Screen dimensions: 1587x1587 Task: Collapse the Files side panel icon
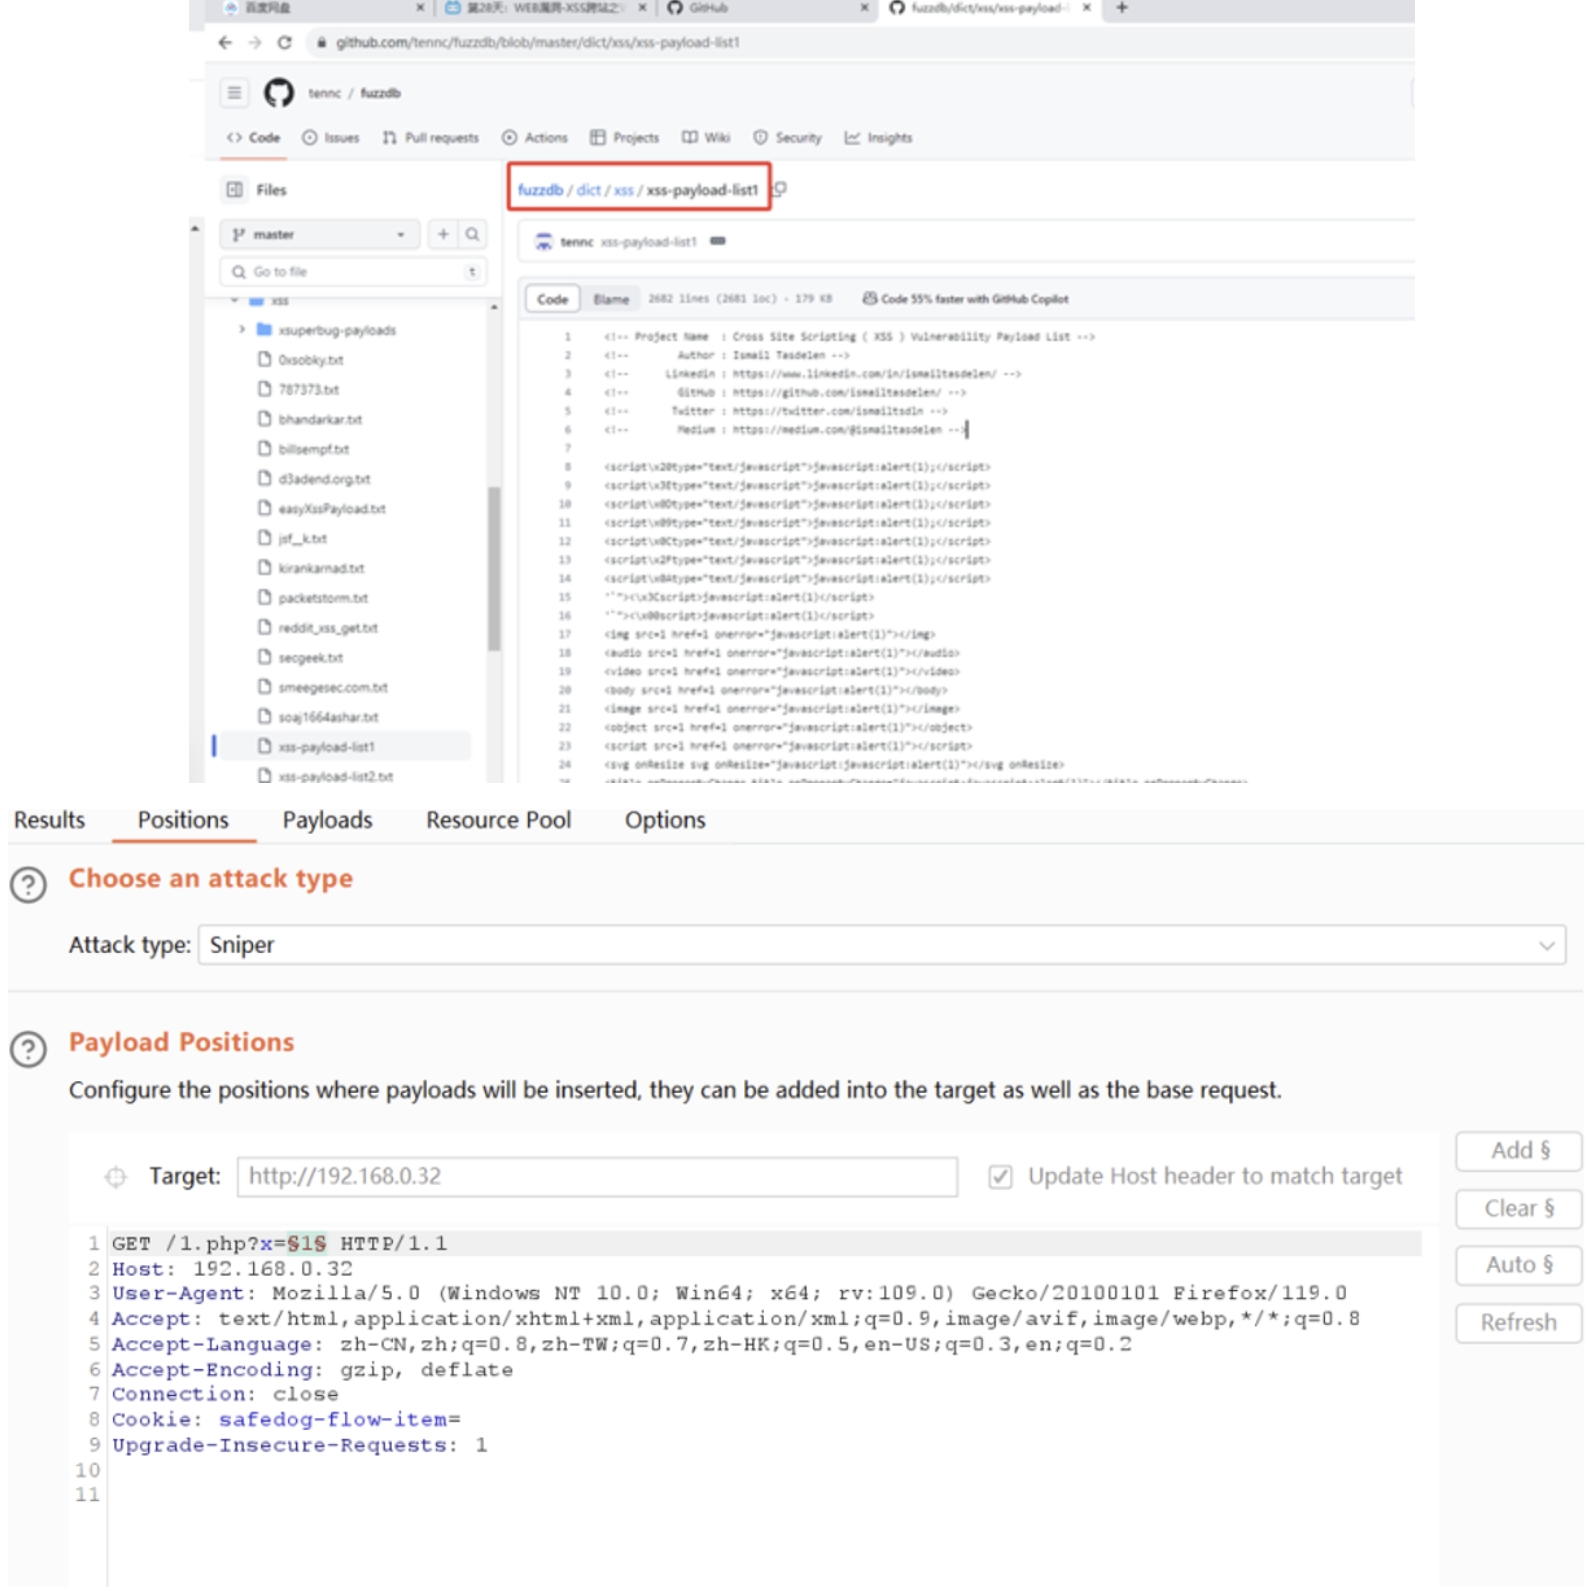point(235,190)
